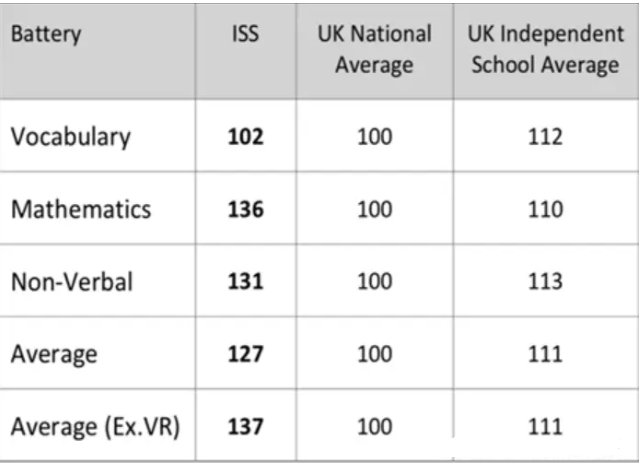Click the UK National Average header
The image size is (642, 466).
coord(375,49)
